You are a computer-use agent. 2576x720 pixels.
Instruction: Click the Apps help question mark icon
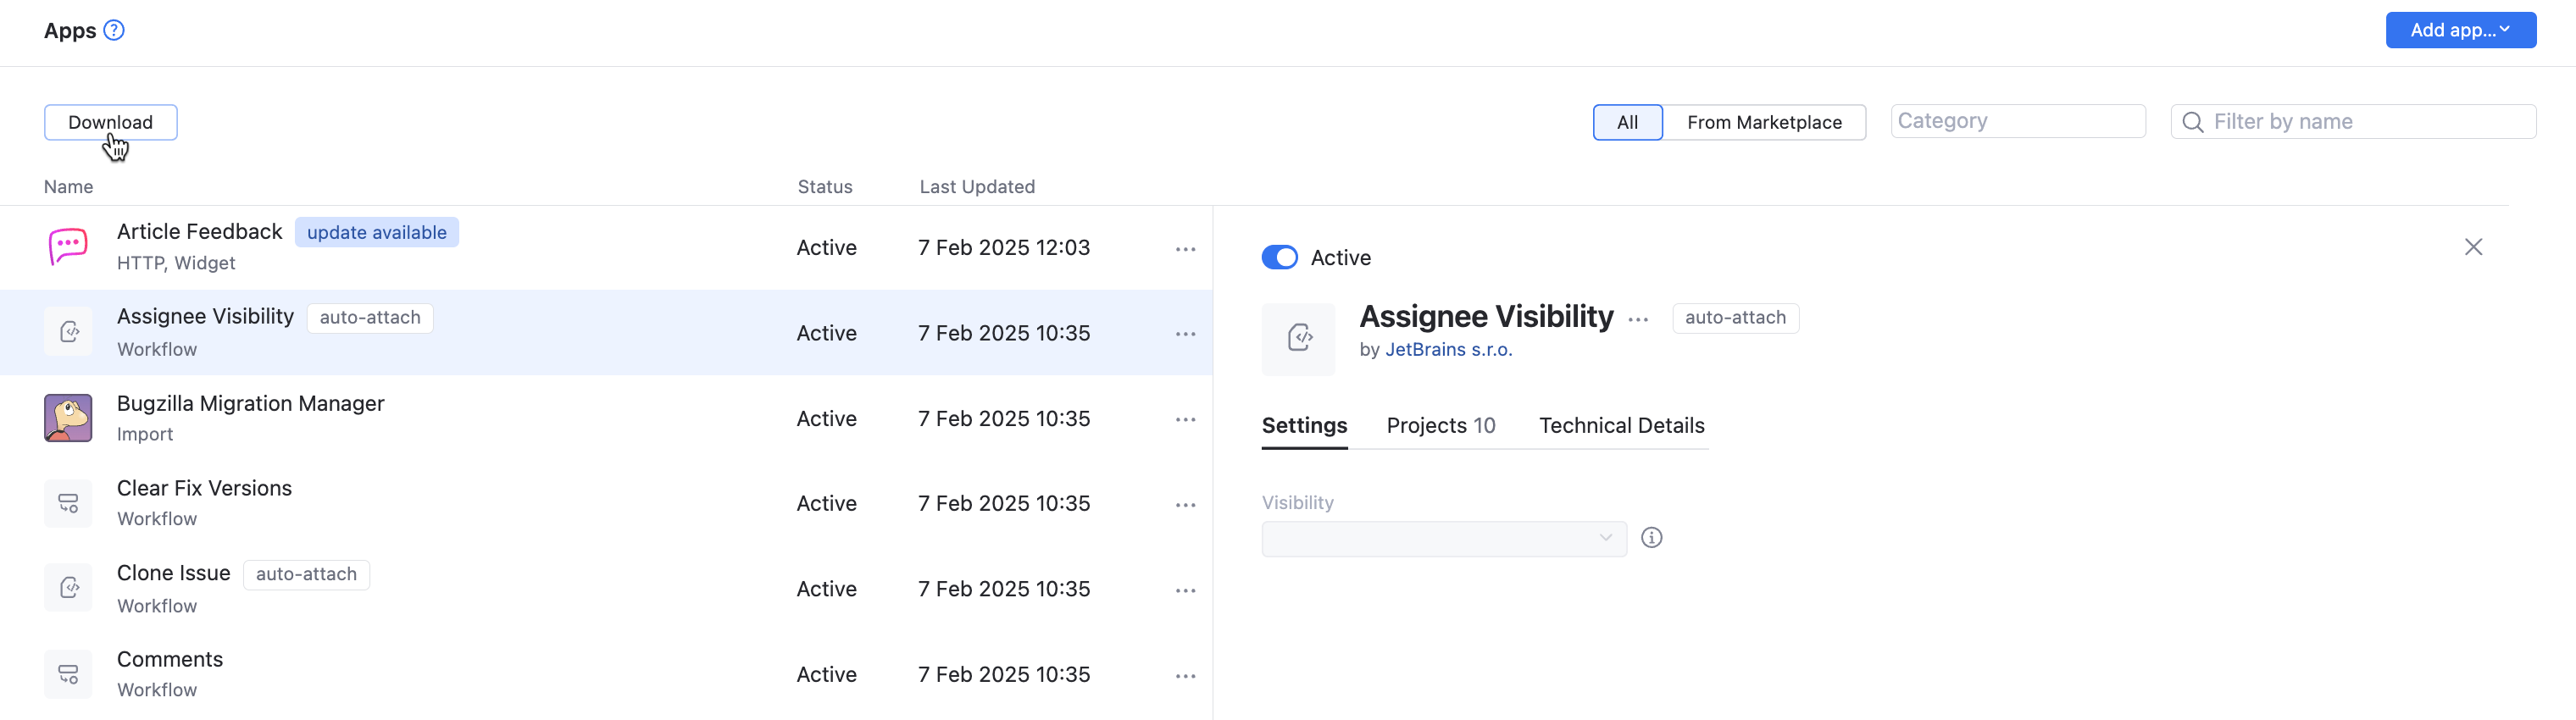pyautogui.click(x=114, y=30)
